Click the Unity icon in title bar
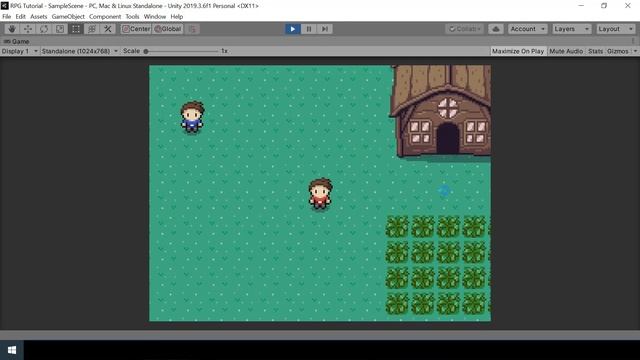 point(4,6)
